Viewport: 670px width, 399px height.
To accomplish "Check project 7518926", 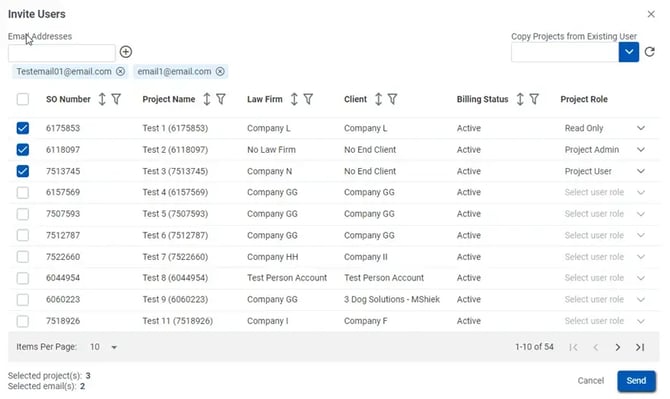I will pyautogui.click(x=23, y=321).
